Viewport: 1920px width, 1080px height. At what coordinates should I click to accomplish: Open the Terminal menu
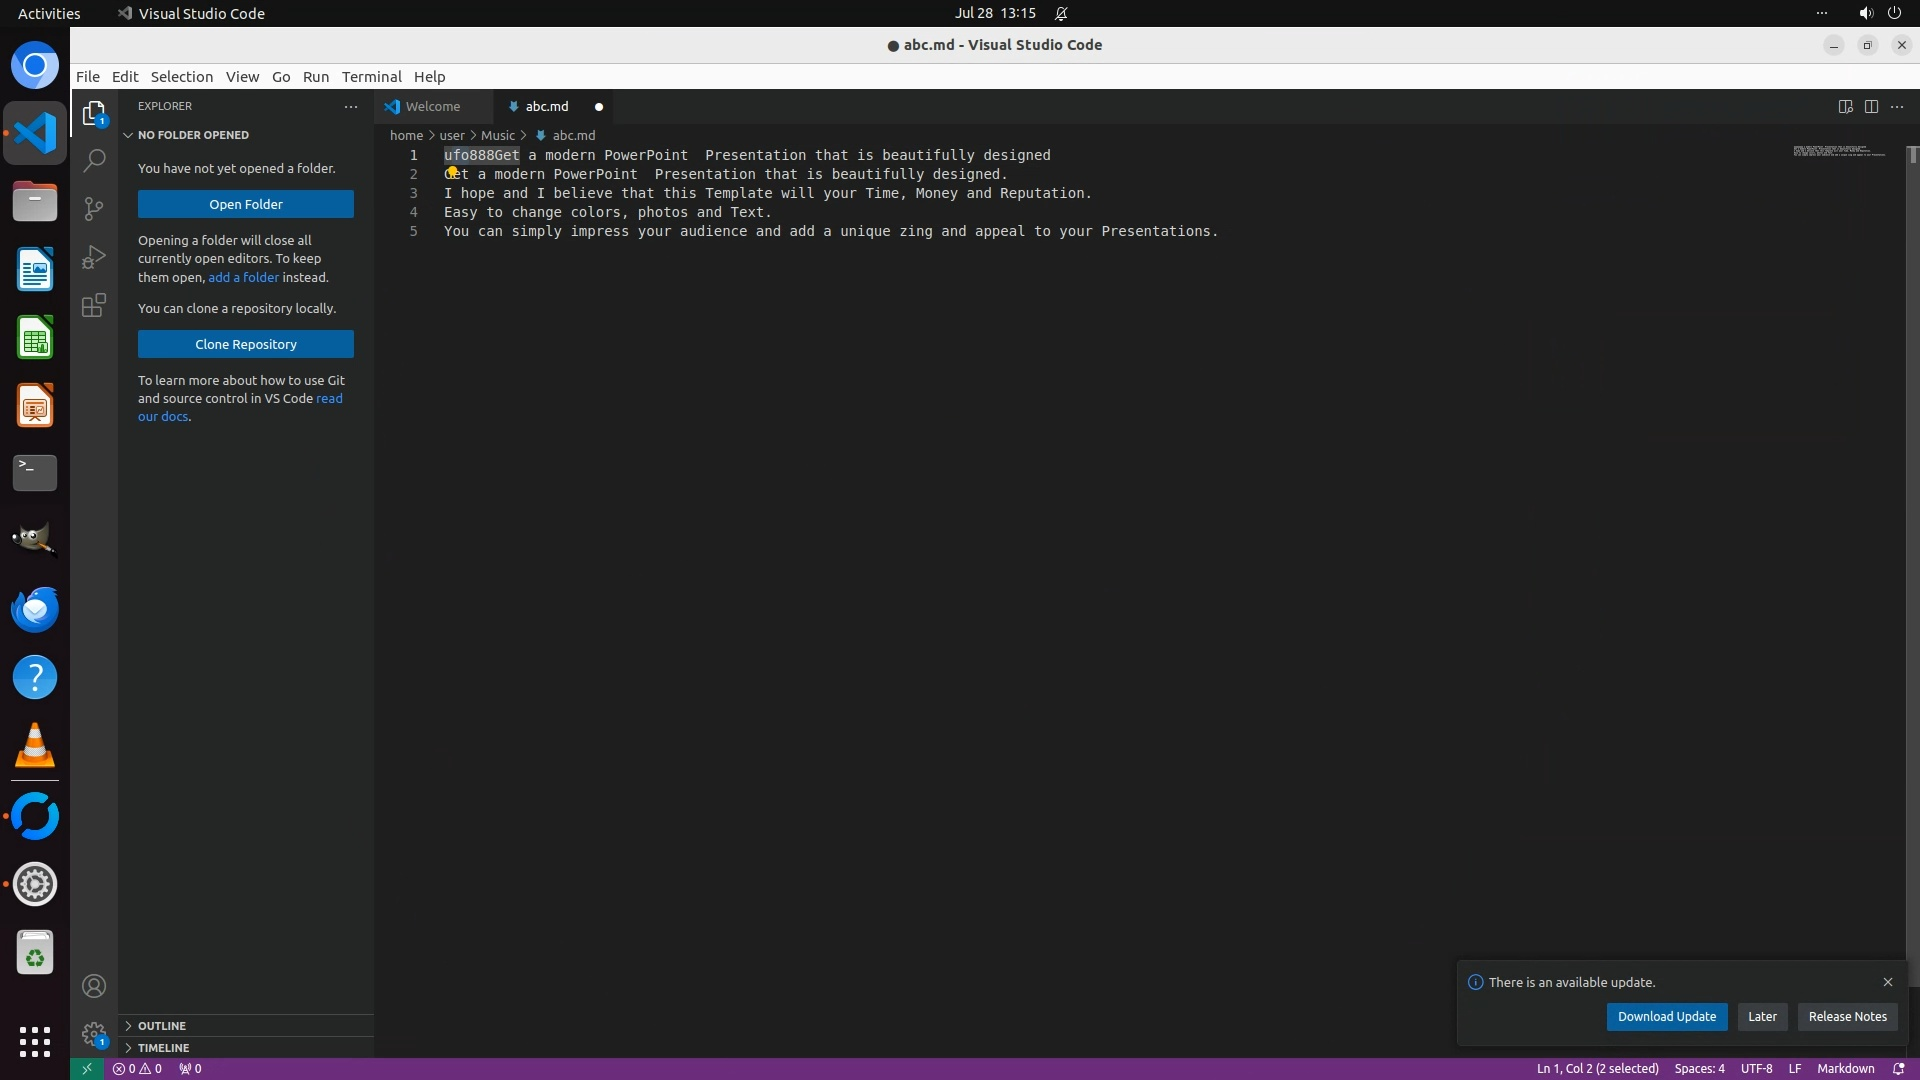pos(371,77)
